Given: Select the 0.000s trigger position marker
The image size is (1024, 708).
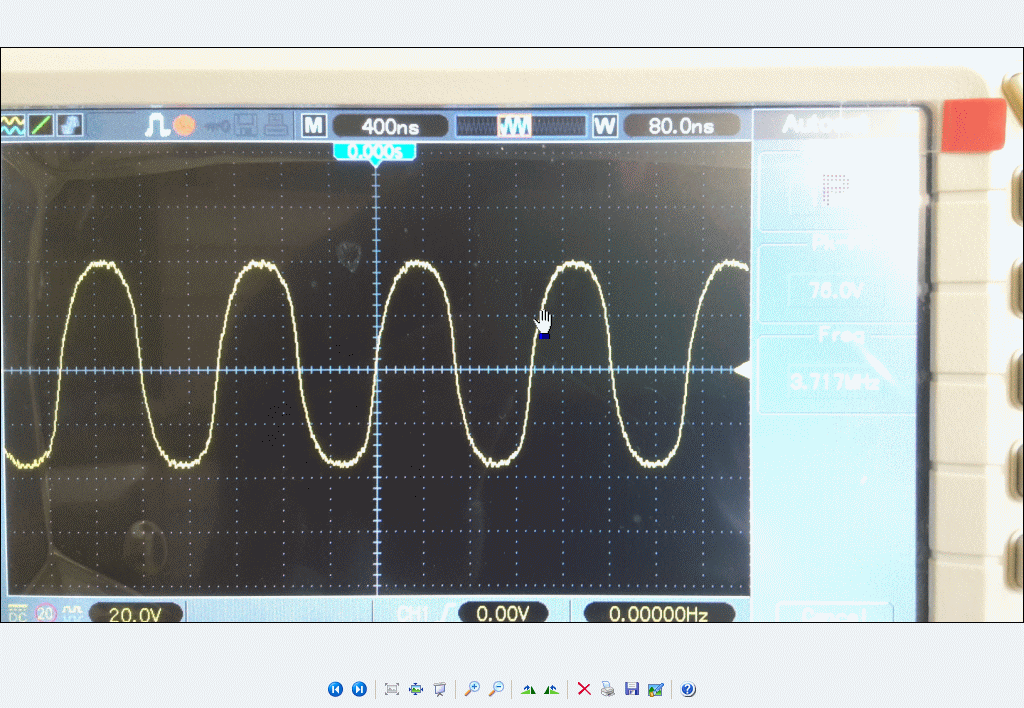Looking at the screenshot, I should tap(374, 152).
